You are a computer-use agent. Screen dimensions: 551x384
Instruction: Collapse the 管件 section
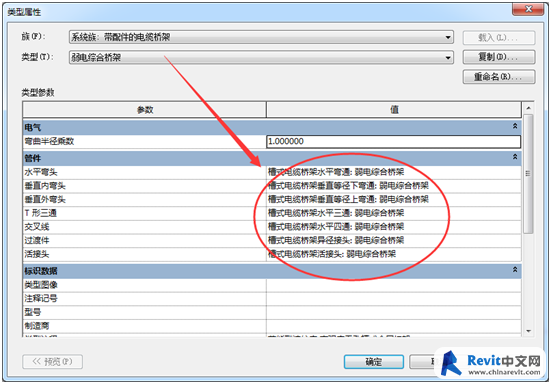pos(515,157)
